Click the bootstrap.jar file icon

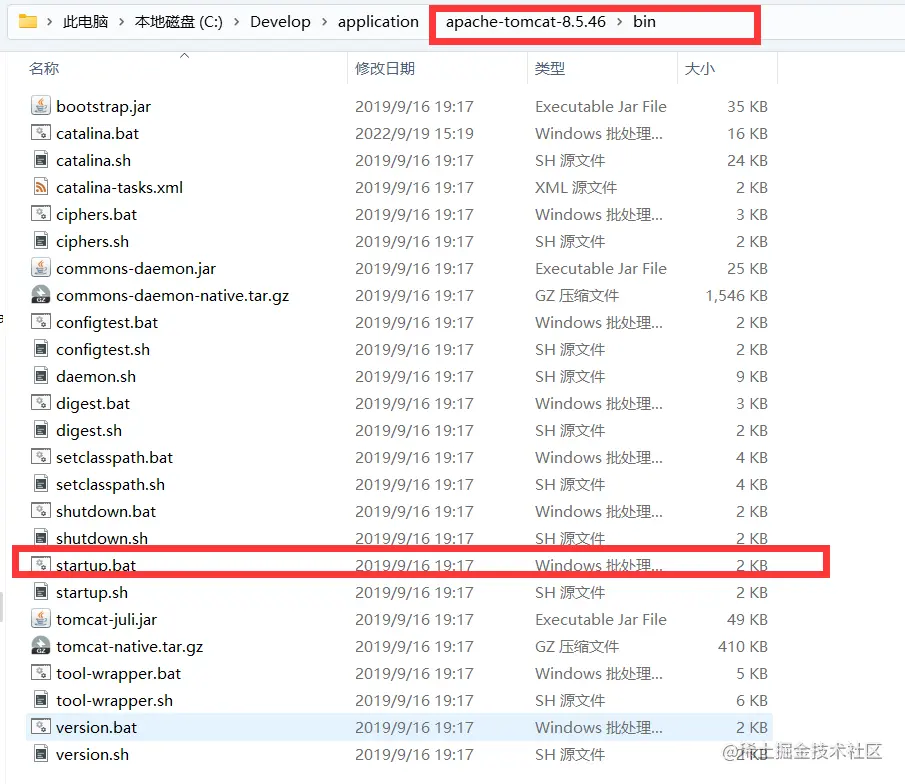tap(40, 106)
